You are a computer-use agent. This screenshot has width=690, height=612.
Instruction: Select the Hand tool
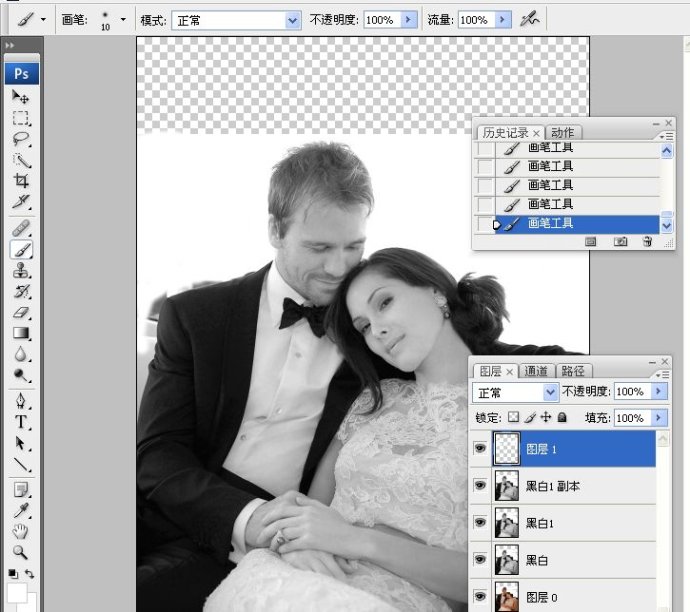20,531
